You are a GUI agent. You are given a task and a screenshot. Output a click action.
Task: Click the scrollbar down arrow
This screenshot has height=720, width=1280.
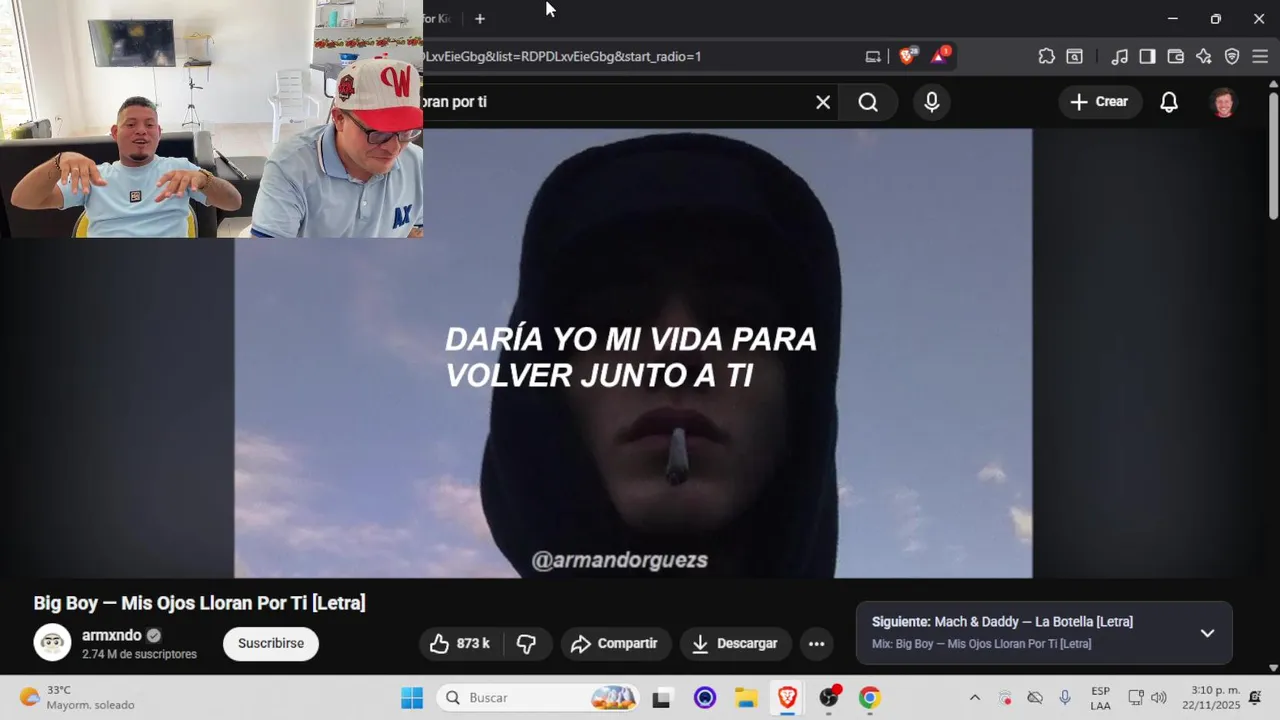1273,667
